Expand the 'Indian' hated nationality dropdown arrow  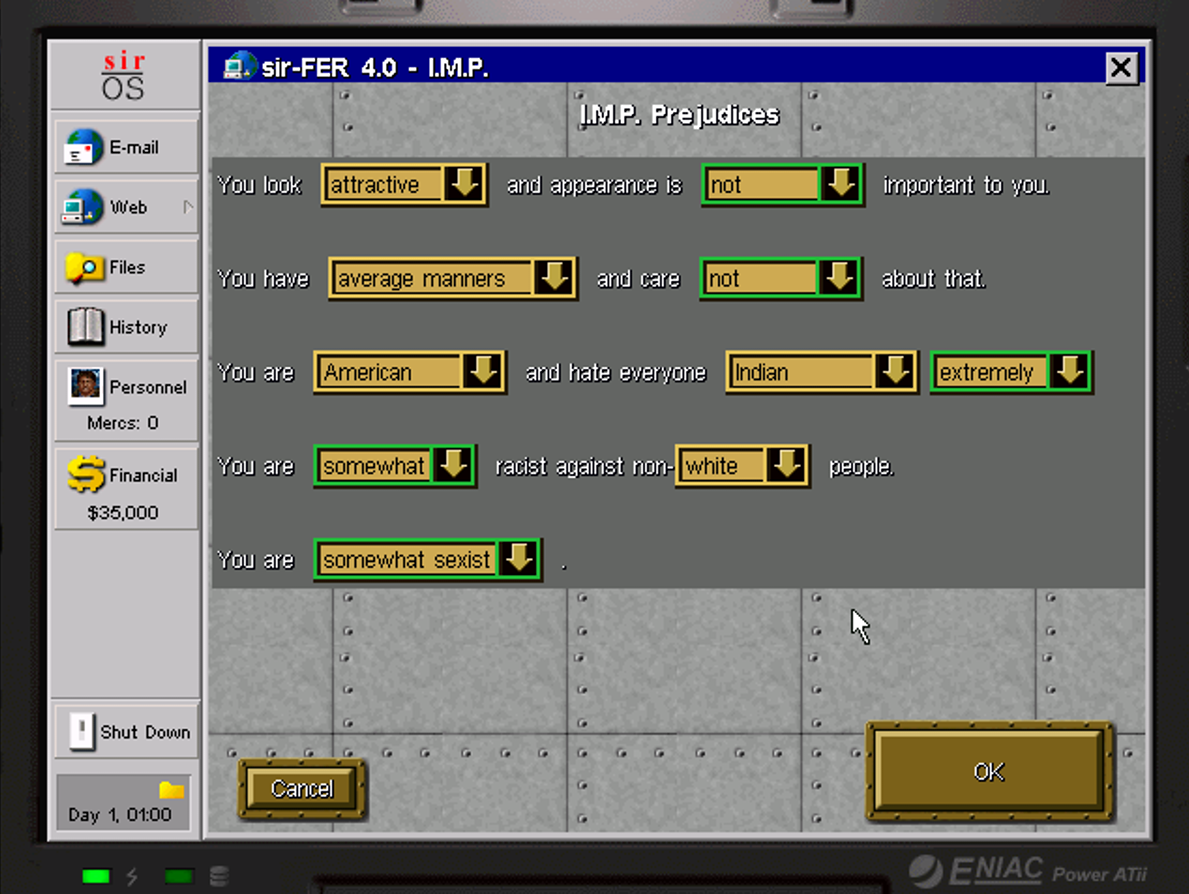(x=895, y=372)
